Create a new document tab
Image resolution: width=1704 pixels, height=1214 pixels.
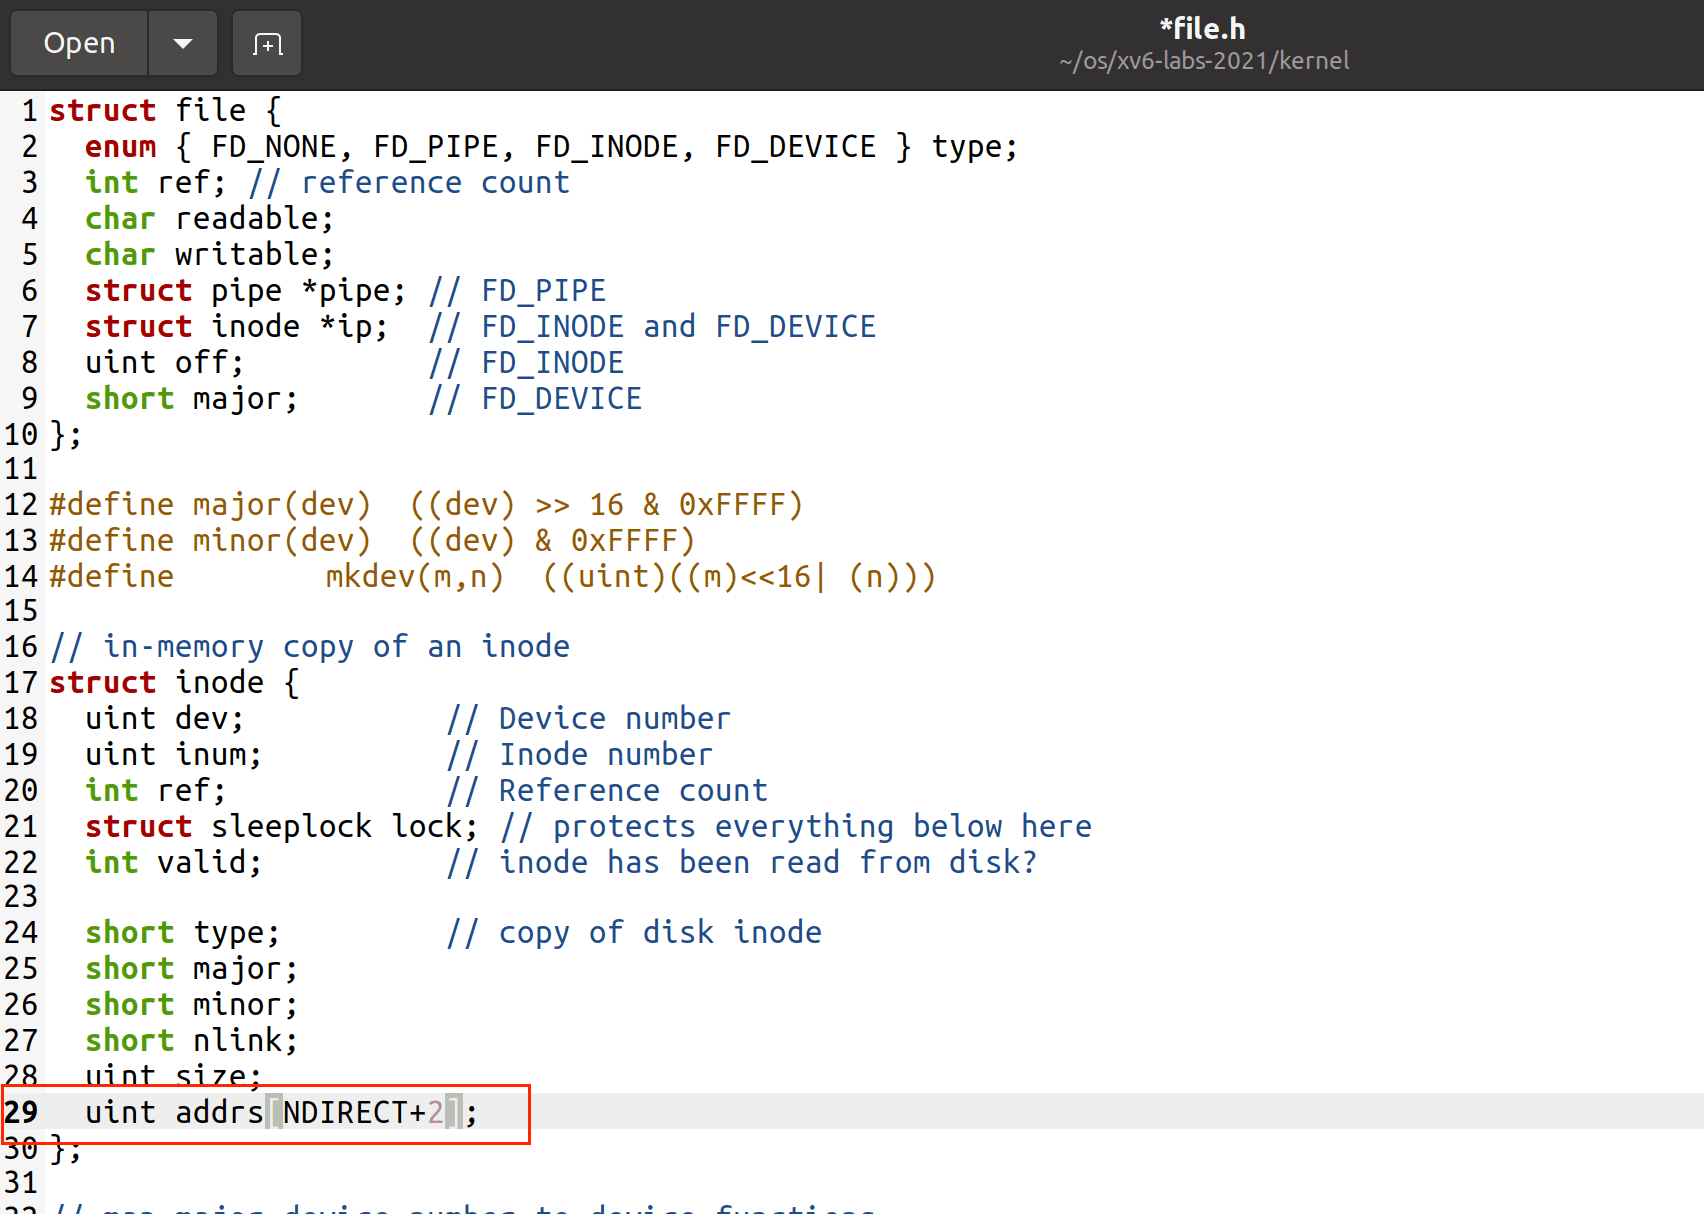click(267, 43)
